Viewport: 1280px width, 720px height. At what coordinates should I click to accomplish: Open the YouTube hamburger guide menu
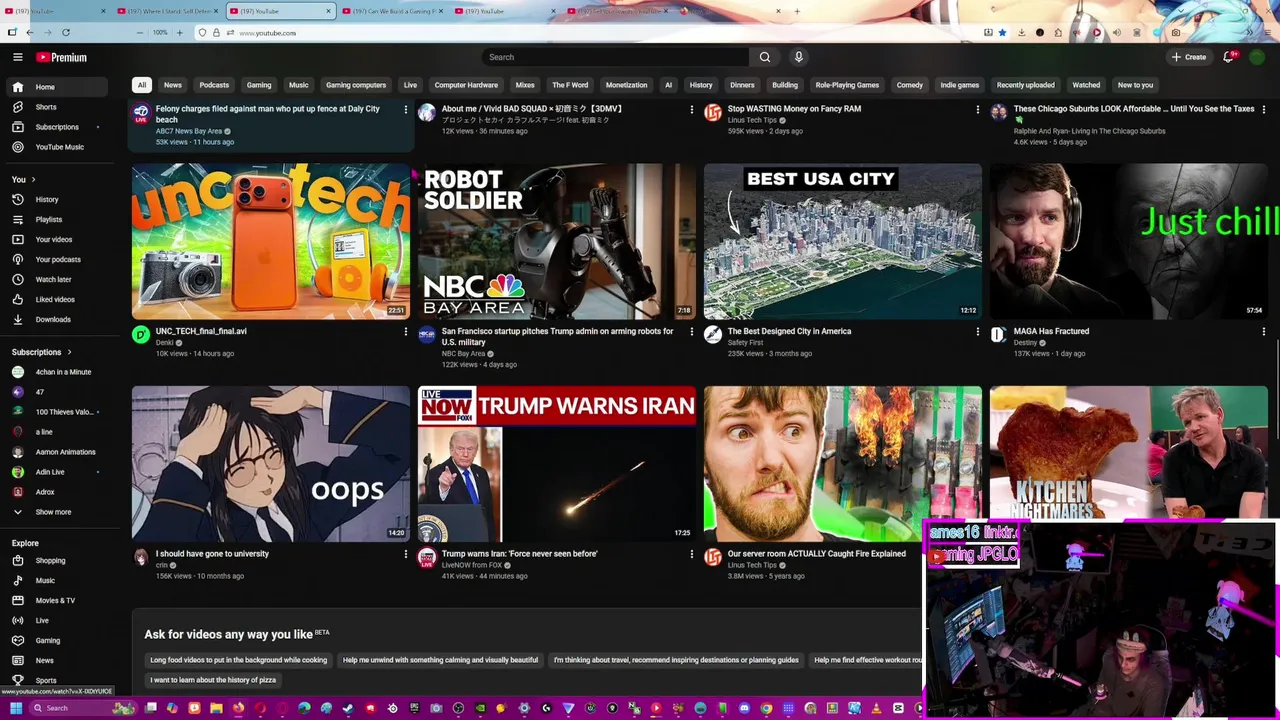[x=17, y=57]
